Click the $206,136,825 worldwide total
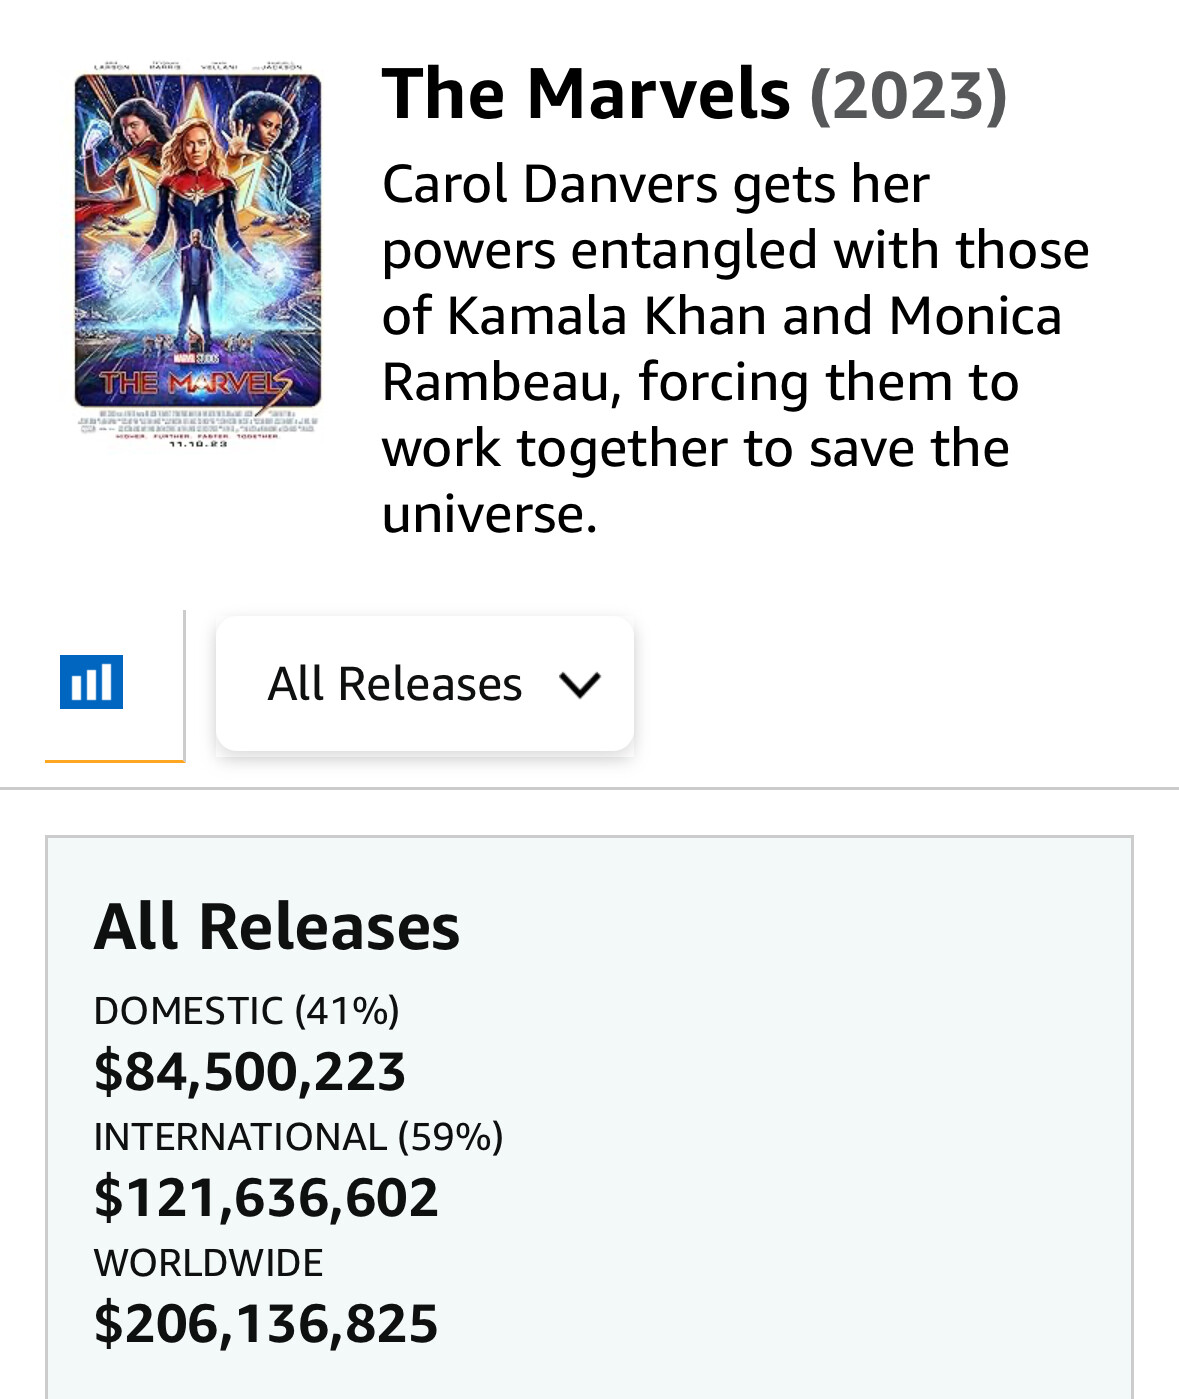Viewport: 1179px width, 1399px height. click(x=266, y=1323)
